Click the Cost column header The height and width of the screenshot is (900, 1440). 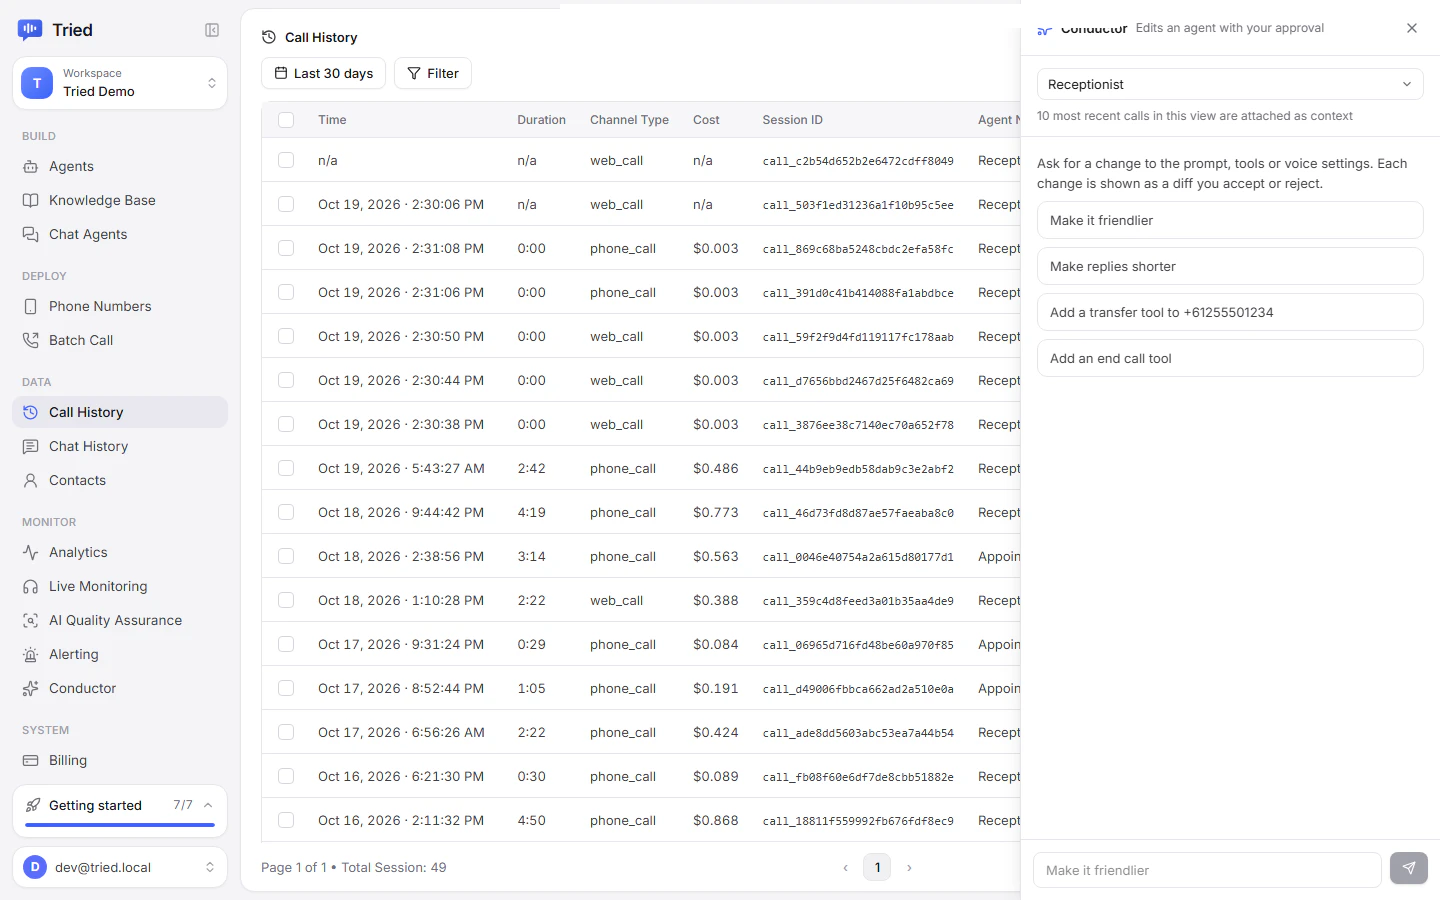point(706,120)
